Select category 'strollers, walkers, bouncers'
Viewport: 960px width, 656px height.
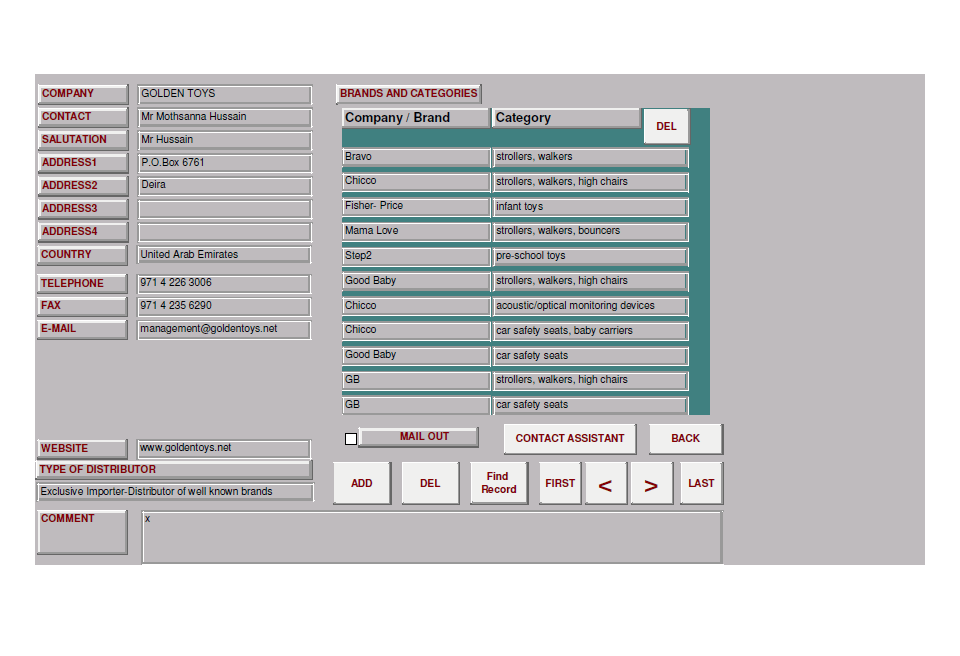point(591,232)
